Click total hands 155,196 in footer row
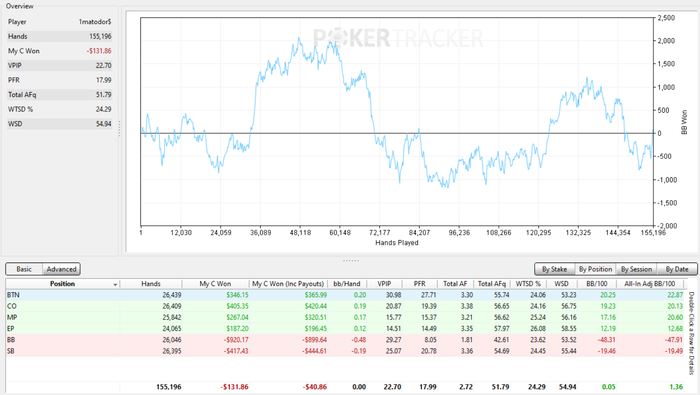The height and width of the screenshot is (395, 700). click(x=169, y=387)
